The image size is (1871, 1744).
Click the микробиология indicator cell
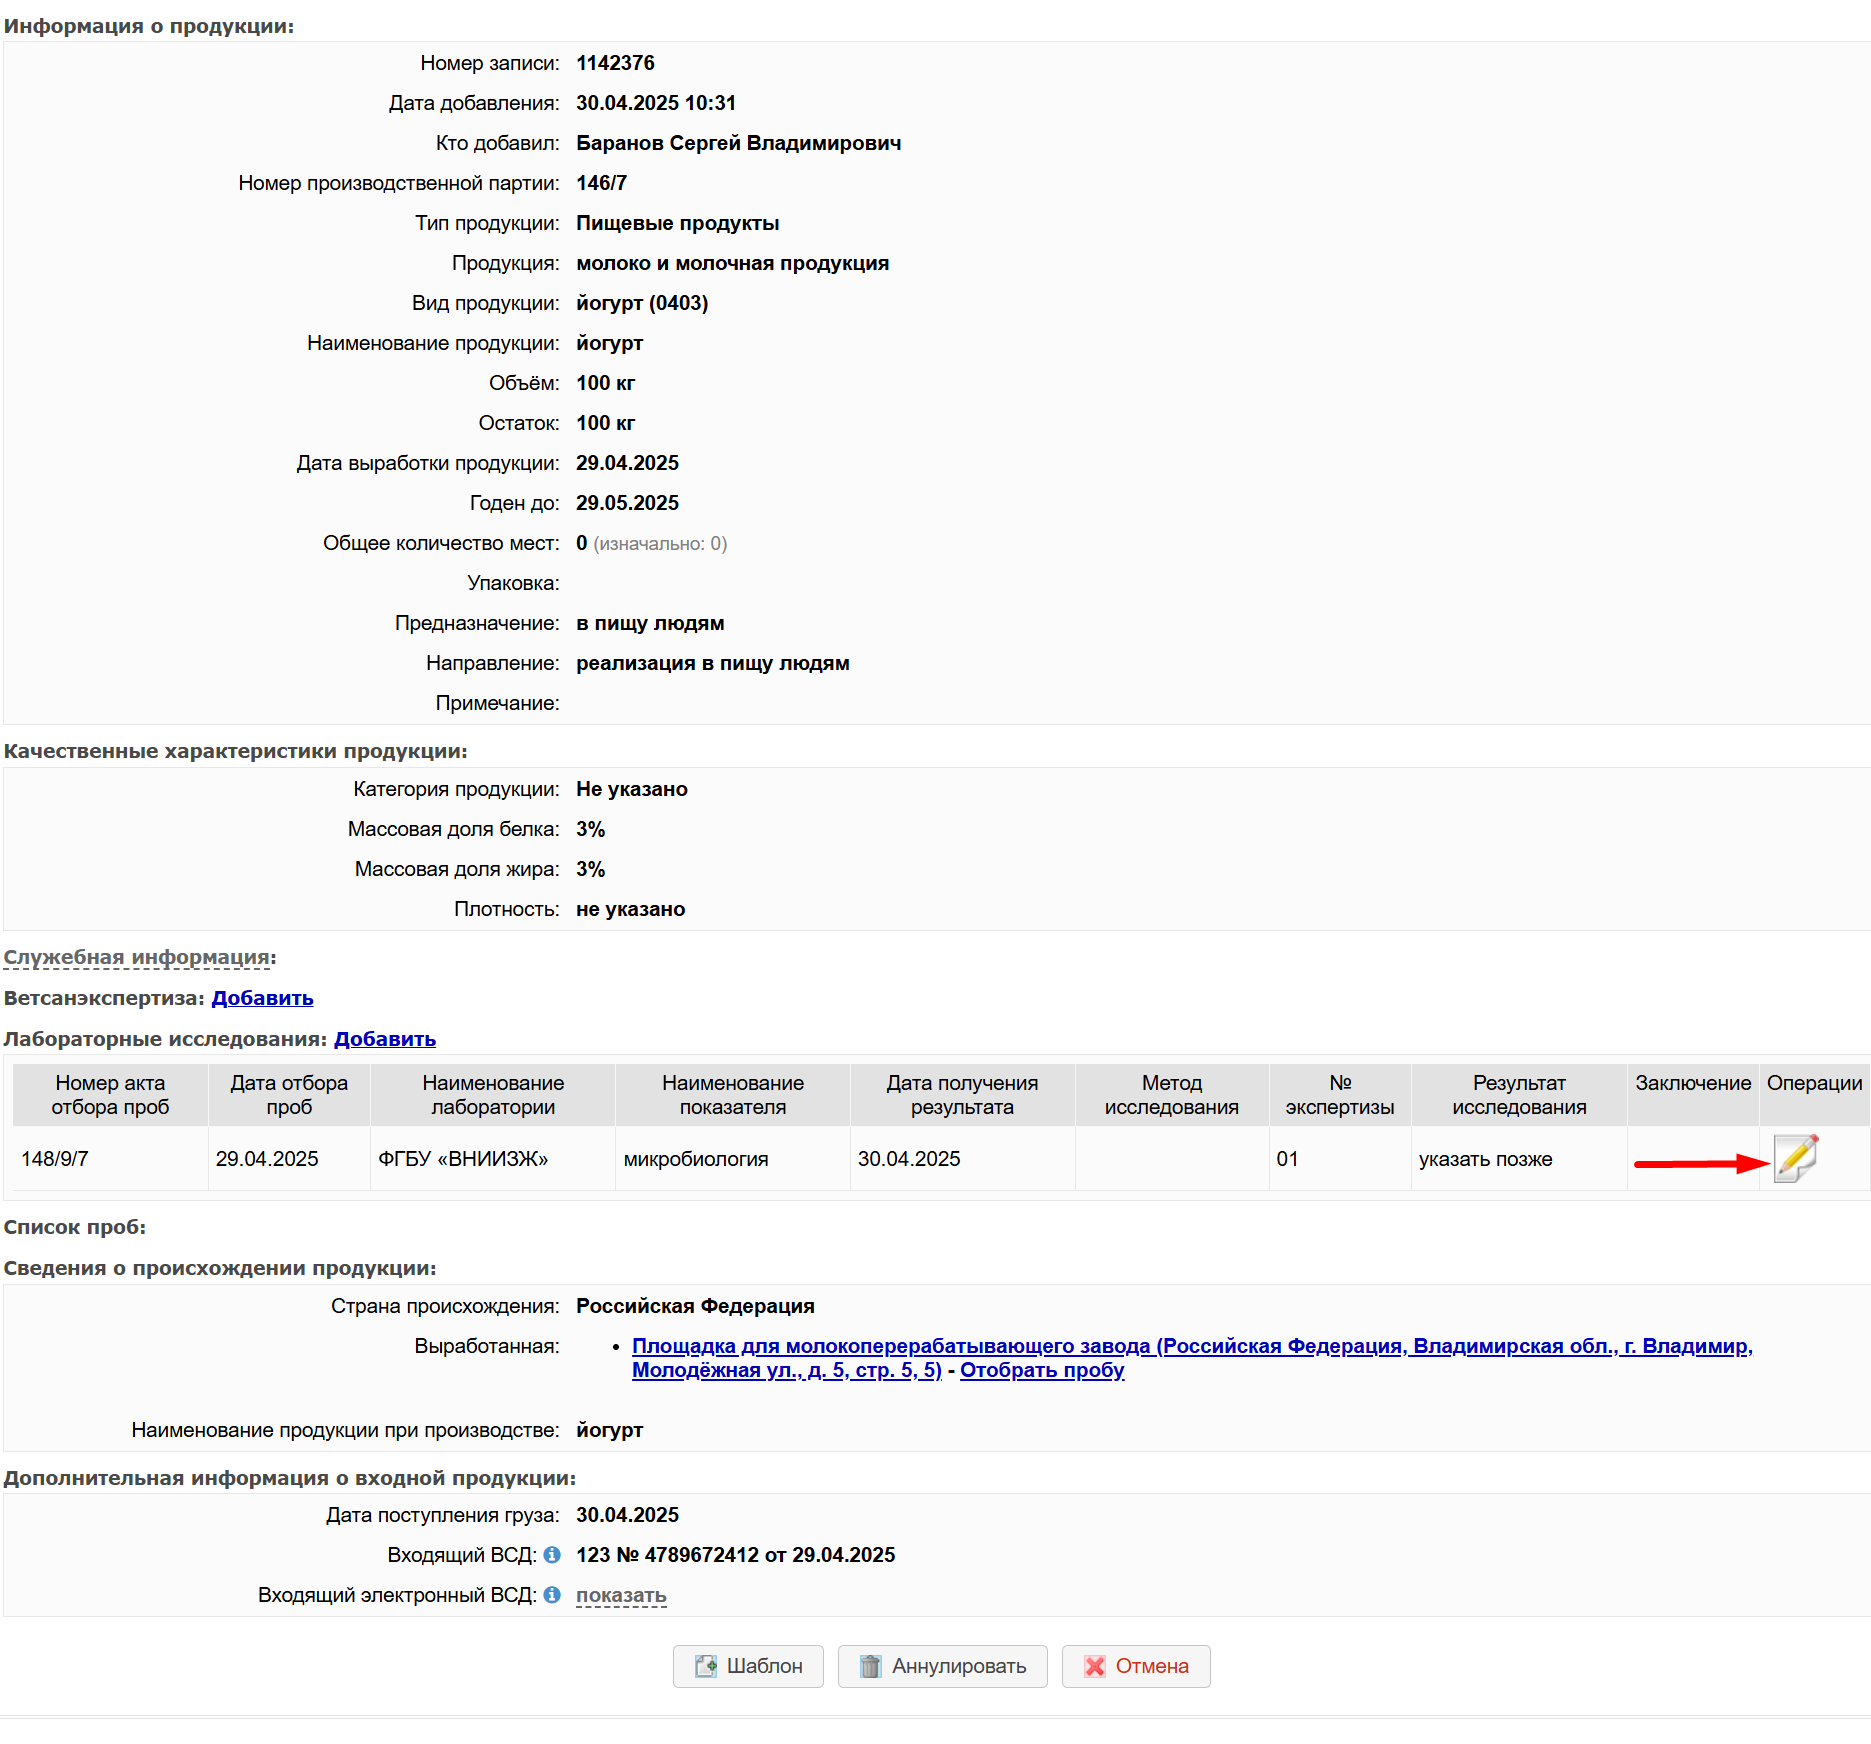pyautogui.click(x=696, y=1159)
